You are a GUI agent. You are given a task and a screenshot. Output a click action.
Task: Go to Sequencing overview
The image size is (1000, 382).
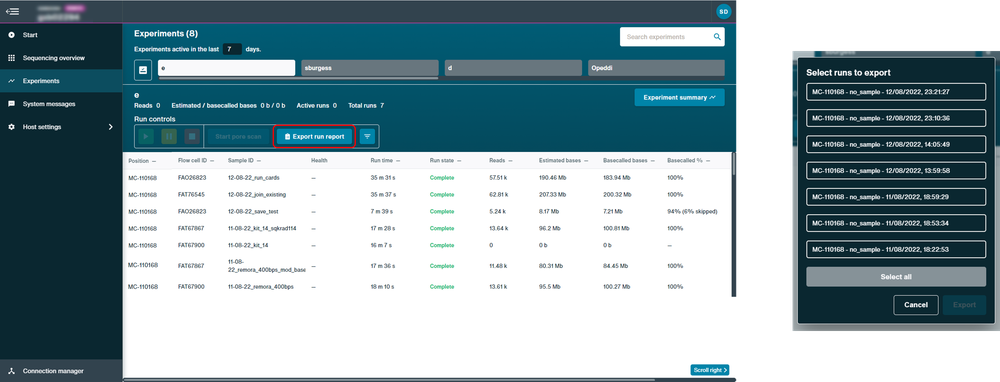pyautogui.click(x=61, y=58)
